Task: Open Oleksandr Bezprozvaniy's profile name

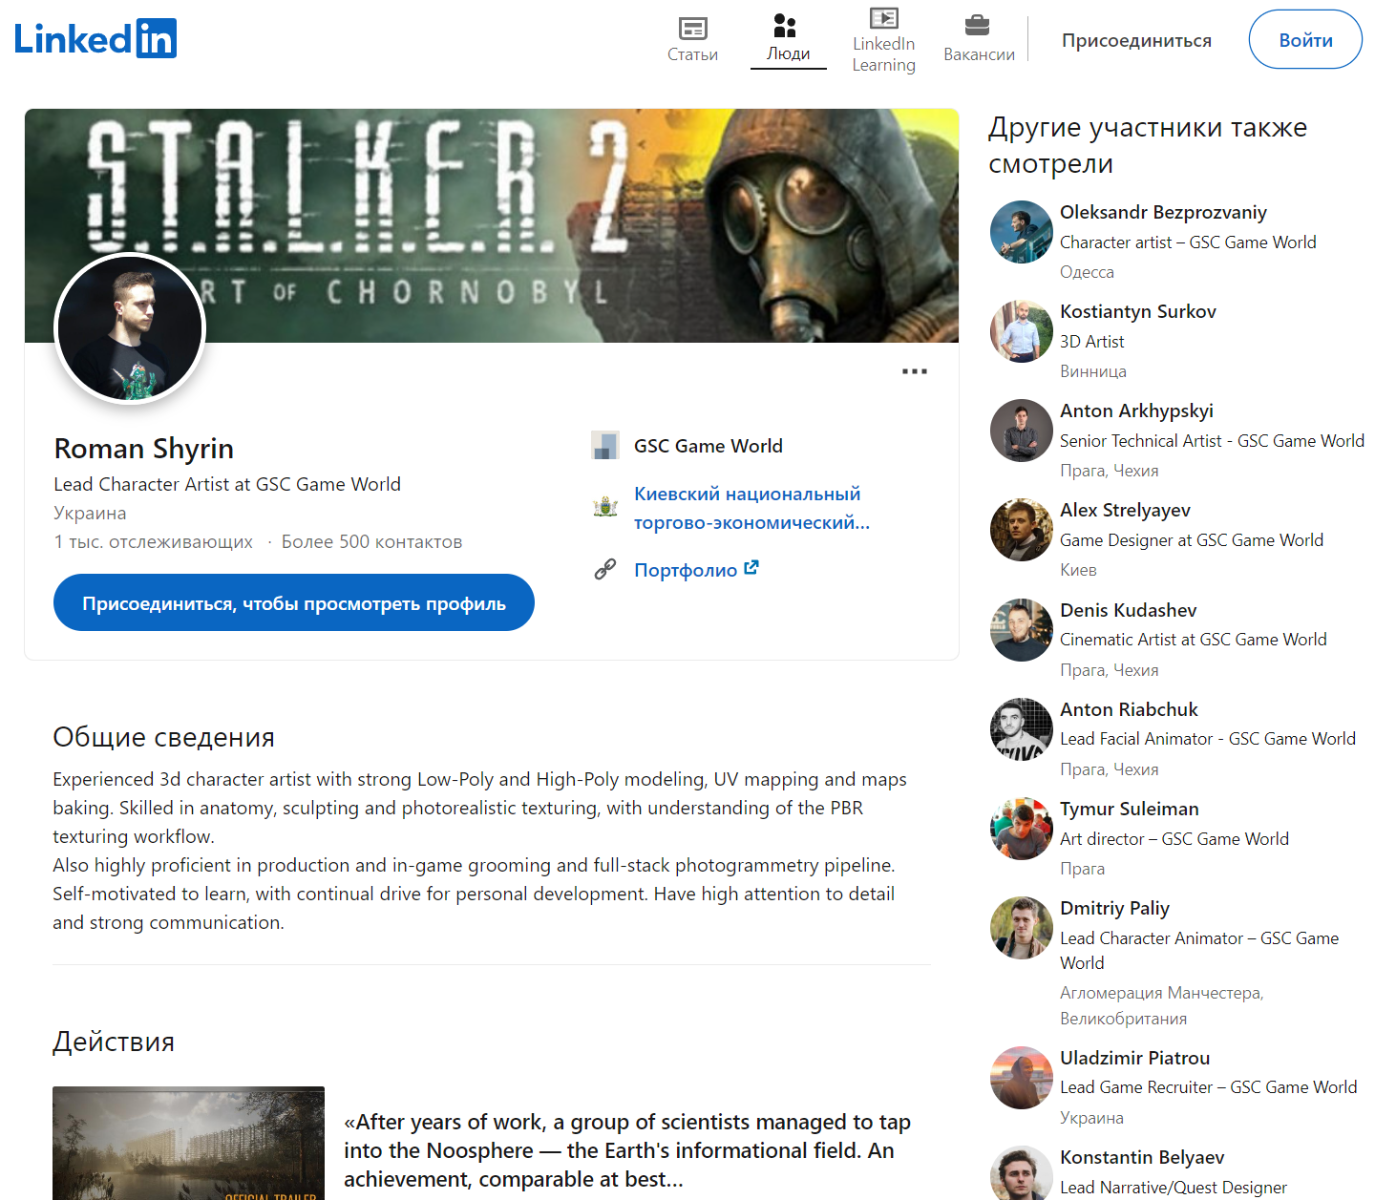Action: (x=1163, y=212)
